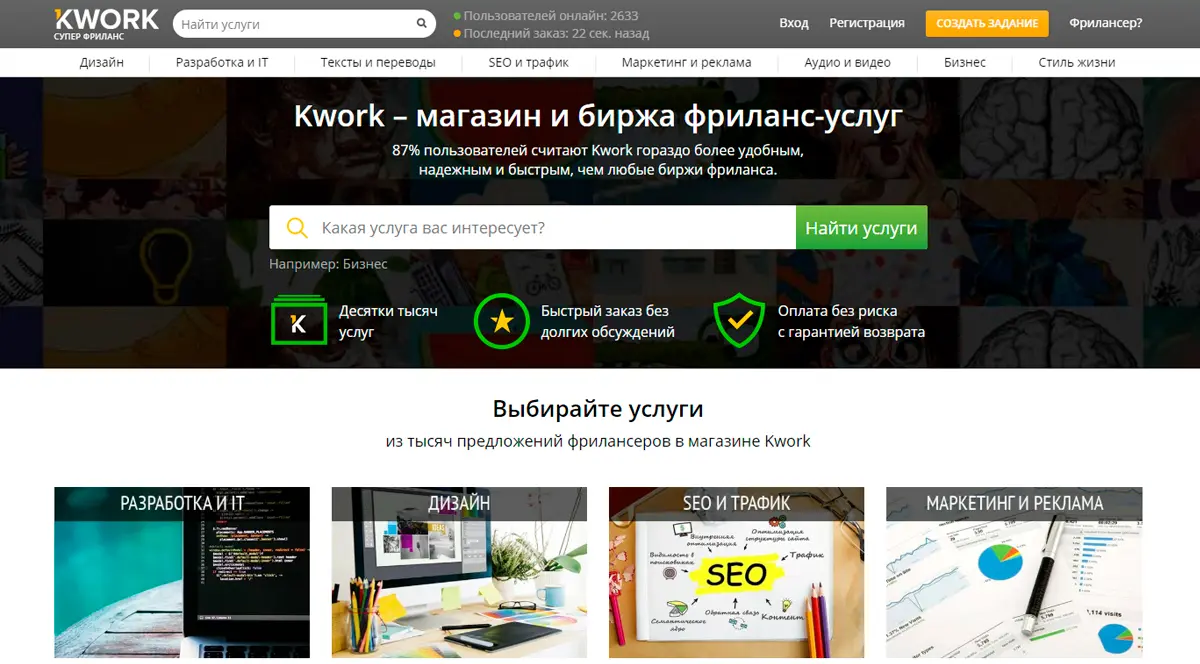Open the 'Аудио и видео' menu item
Image resolution: width=1200 pixels, height=664 pixels.
(x=847, y=62)
